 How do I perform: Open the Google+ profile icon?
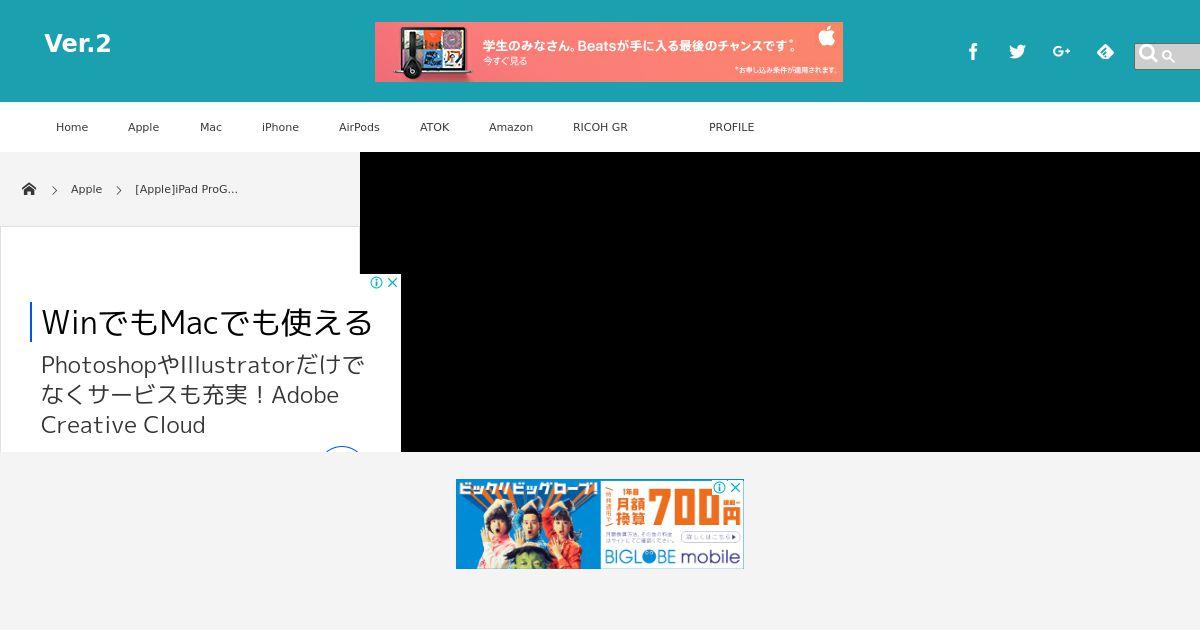1061,51
